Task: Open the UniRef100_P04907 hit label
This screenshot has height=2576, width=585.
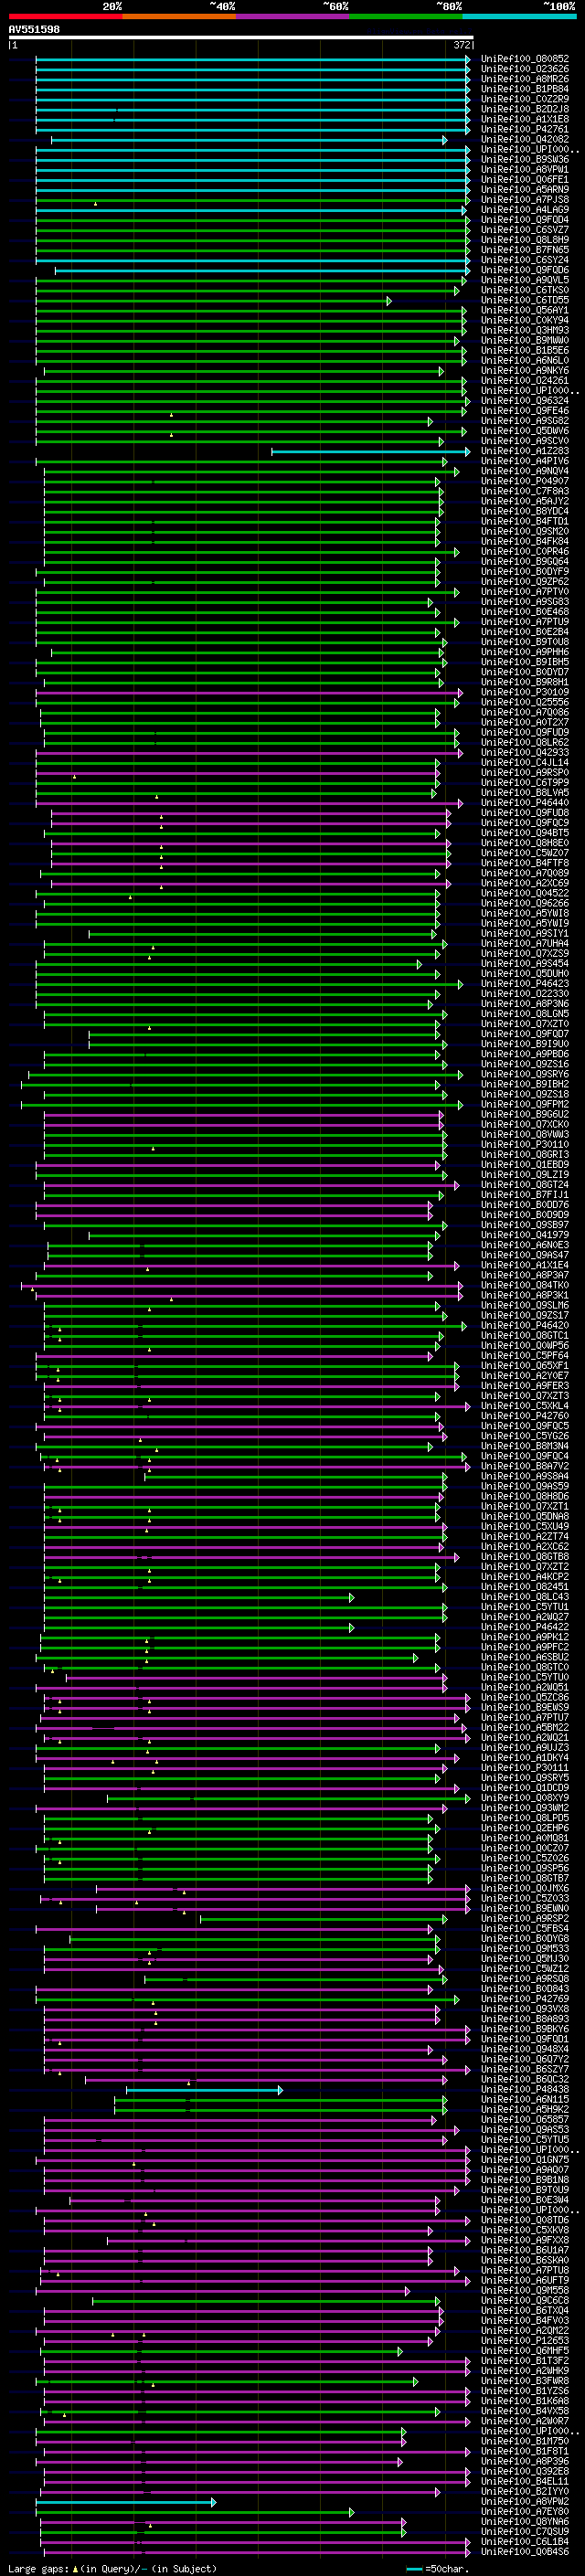Action: [524, 481]
